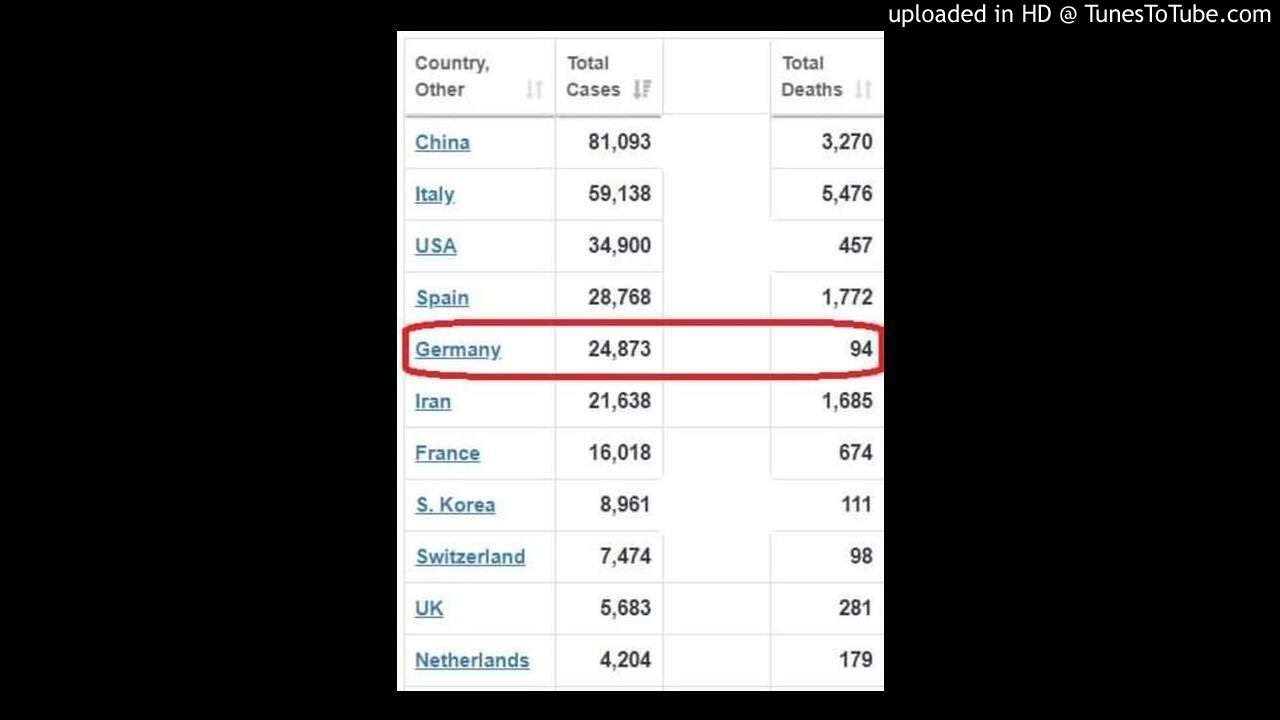The height and width of the screenshot is (720, 1280).
Task: Open the Italy country link
Action: [434, 194]
